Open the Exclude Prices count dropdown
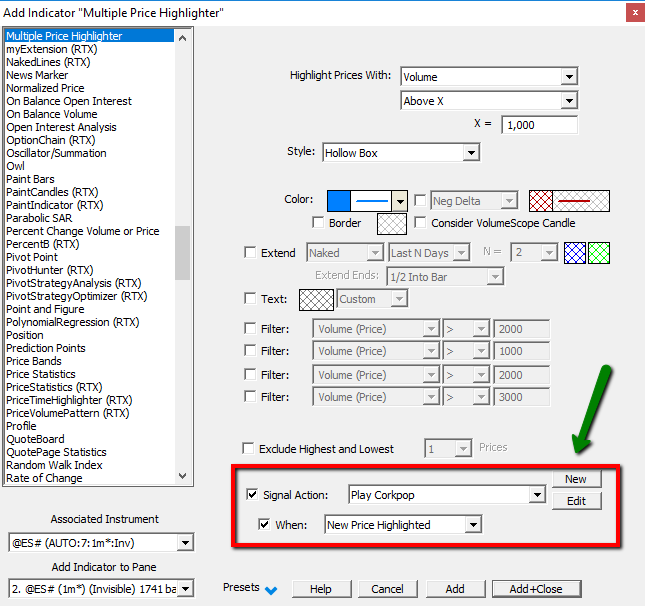The height and width of the screenshot is (606, 645). click(463, 448)
